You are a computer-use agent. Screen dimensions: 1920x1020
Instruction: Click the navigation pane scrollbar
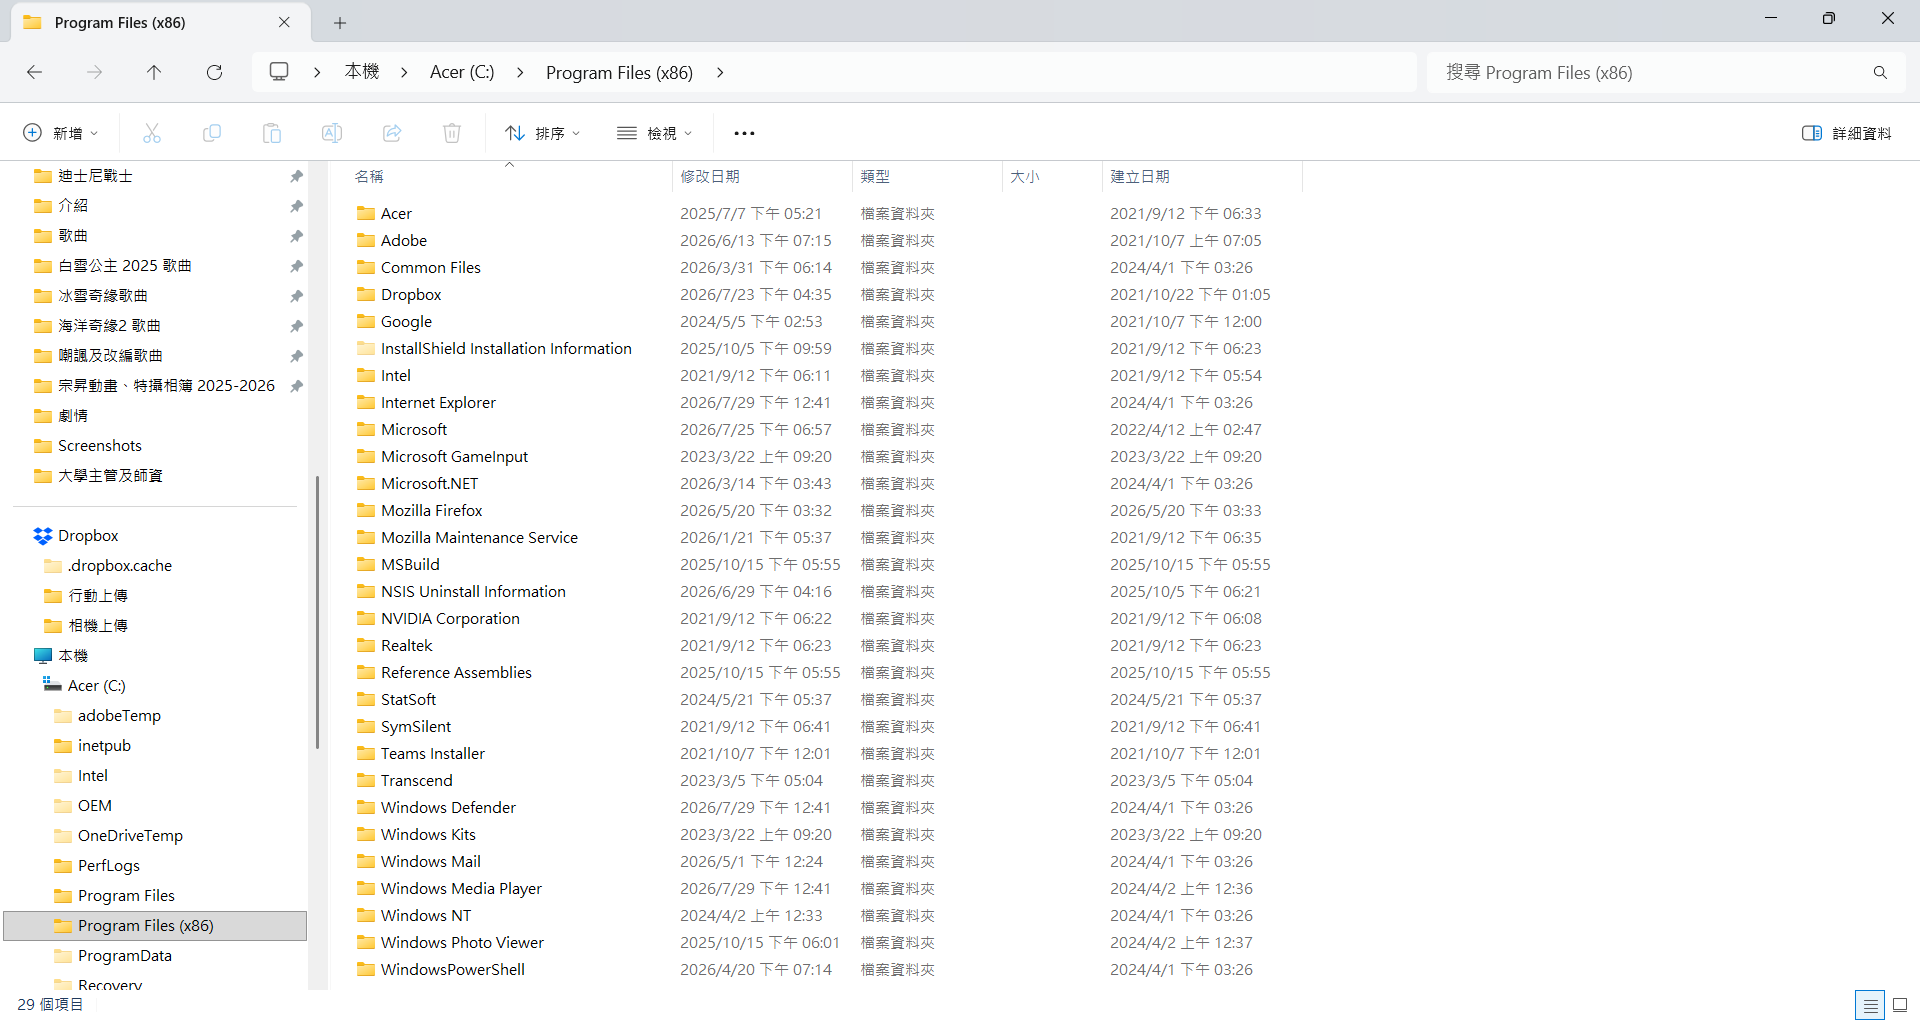pos(317,612)
